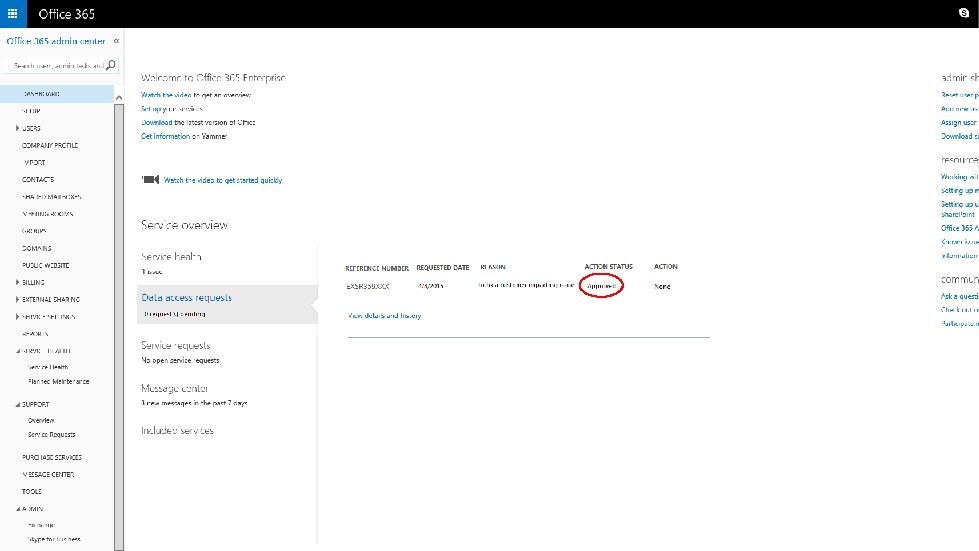Click the 'Assign user' shortcut link
The width and height of the screenshot is (979, 551).
point(959,122)
